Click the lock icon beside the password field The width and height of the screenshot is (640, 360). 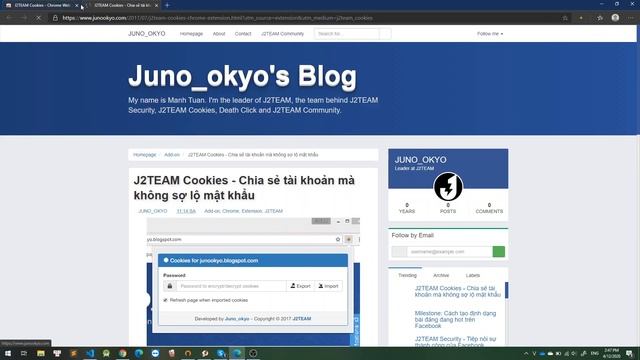point(170,286)
